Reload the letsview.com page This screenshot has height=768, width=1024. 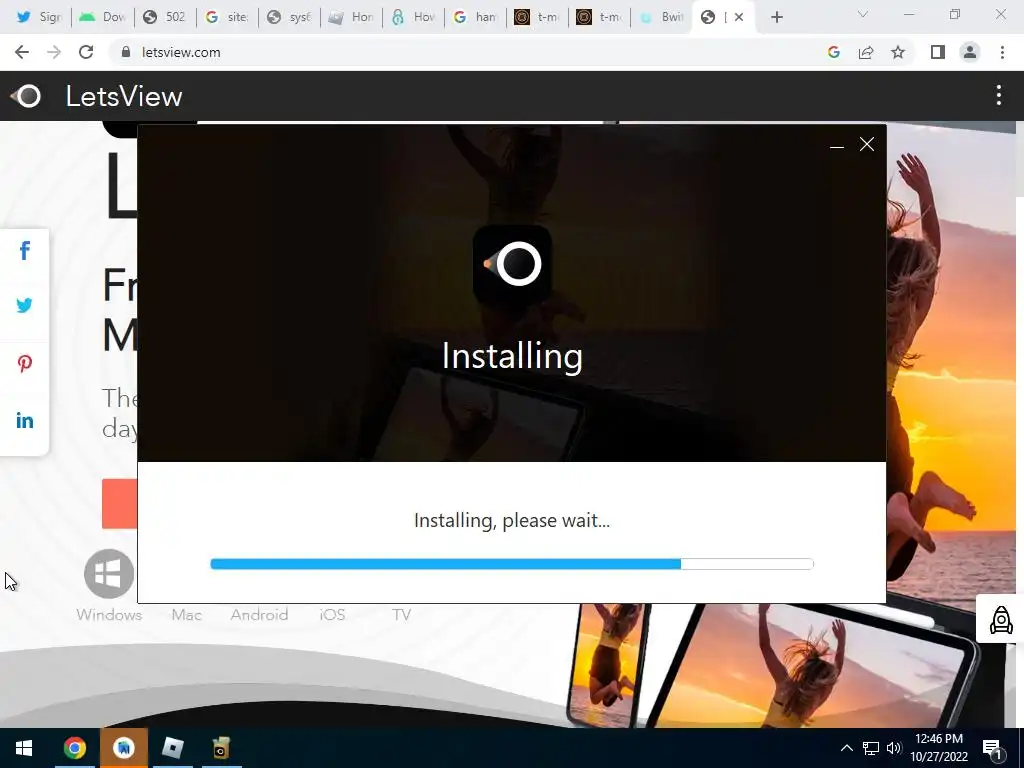click(86, 52)
